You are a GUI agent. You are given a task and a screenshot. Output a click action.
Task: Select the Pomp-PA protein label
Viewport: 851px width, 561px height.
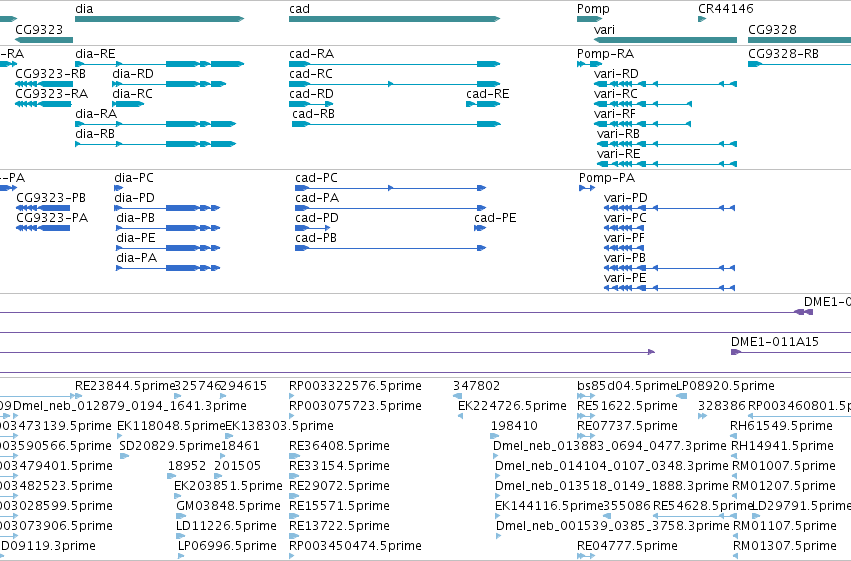click(x=607, y=178)
